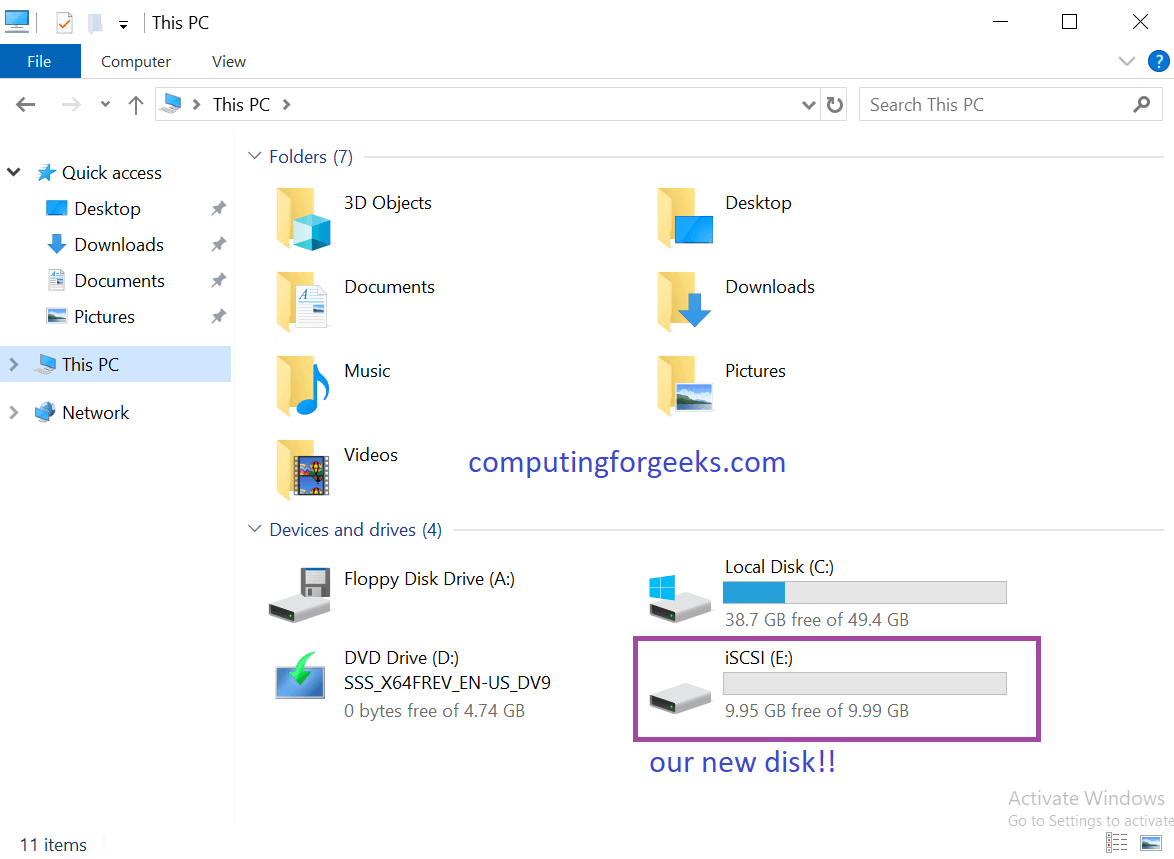The height and width of the screenshot is (859, 1174).
Task: Select Documents under Quick access
Action: pos(119,281)
